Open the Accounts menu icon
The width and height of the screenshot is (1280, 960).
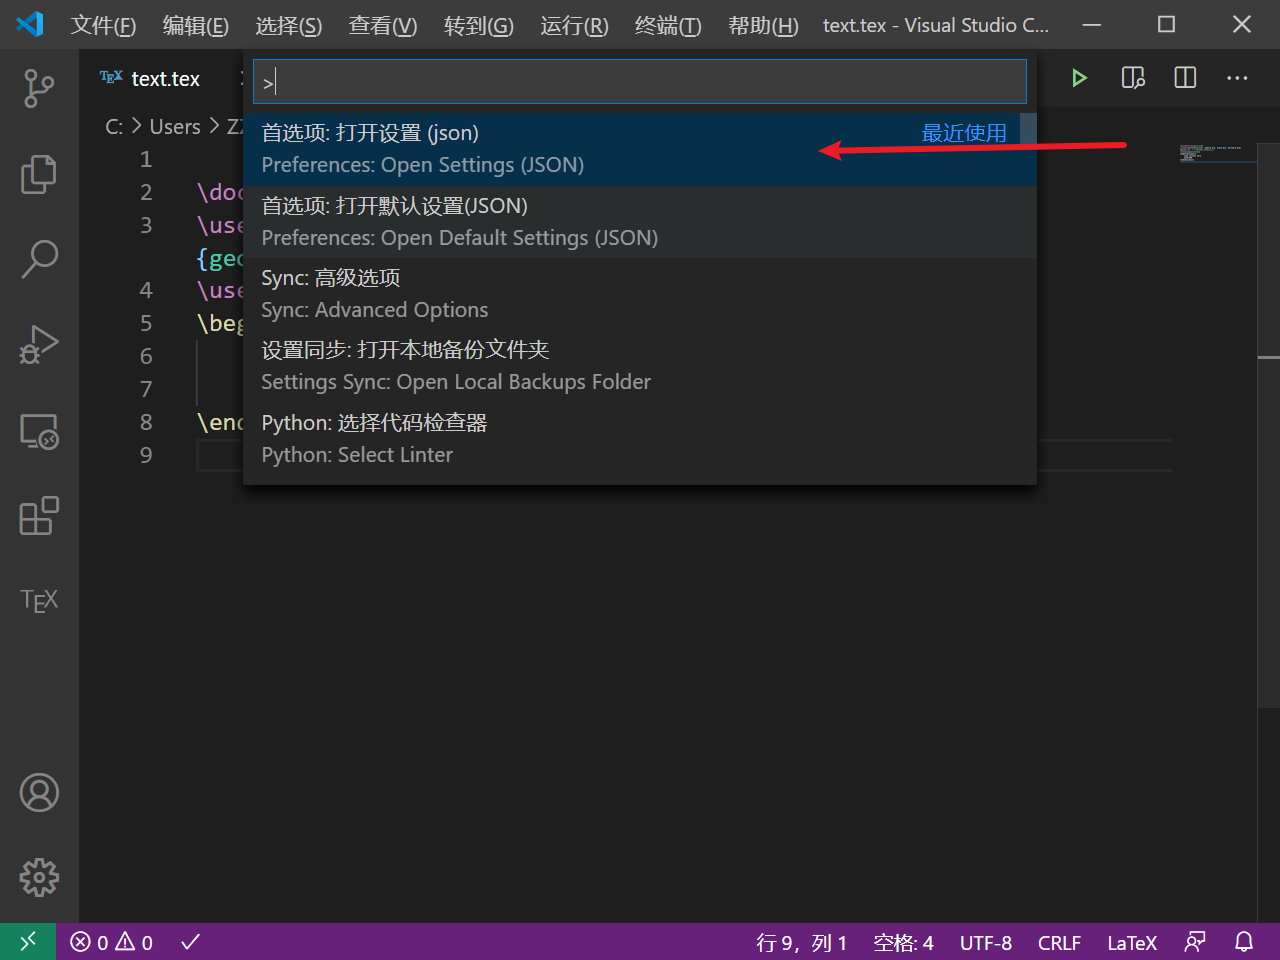tap(39, 793)
